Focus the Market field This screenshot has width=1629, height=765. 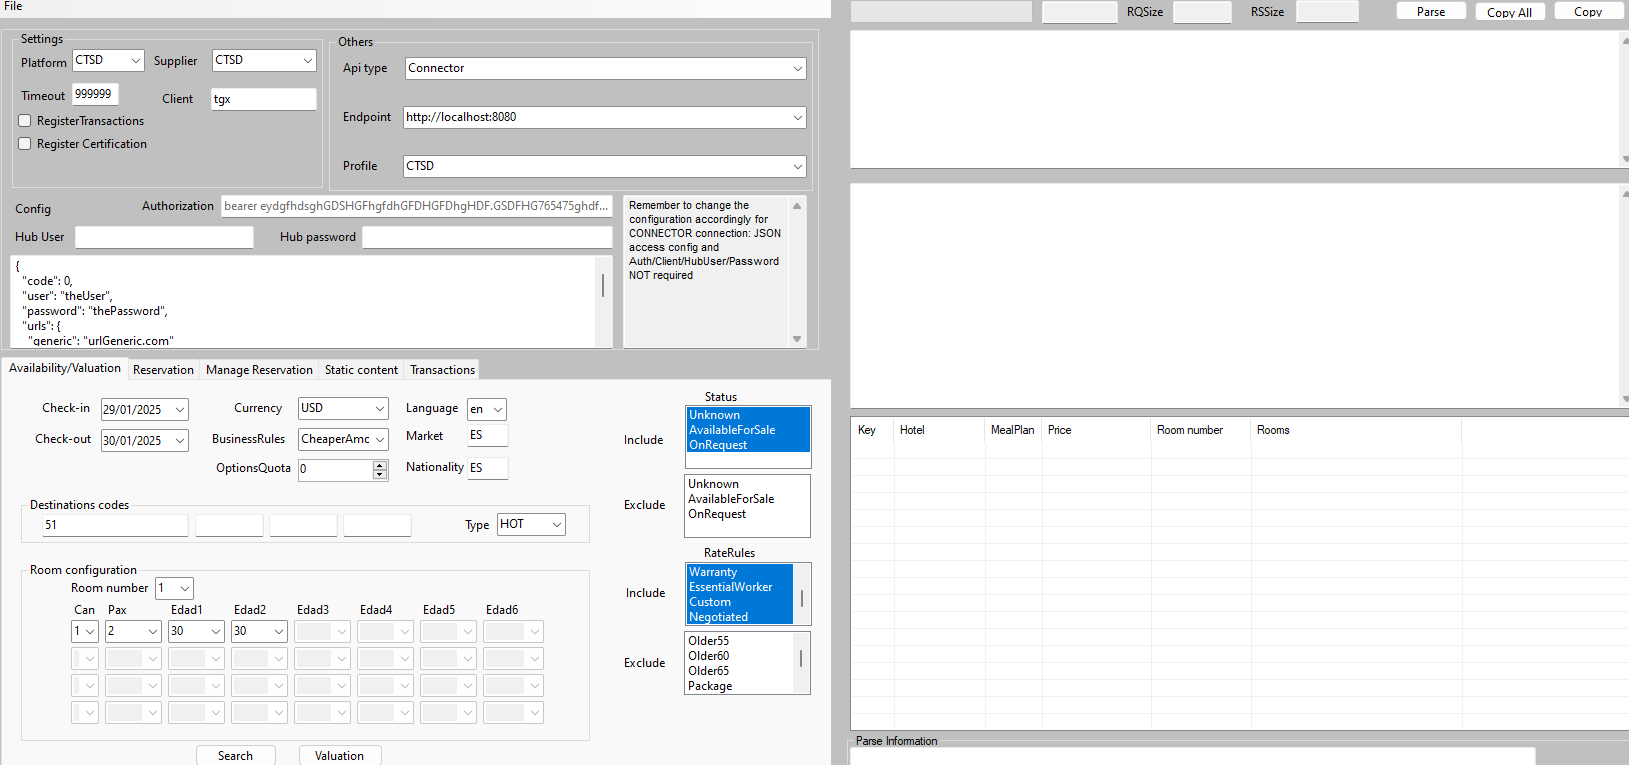coord(487,435)
